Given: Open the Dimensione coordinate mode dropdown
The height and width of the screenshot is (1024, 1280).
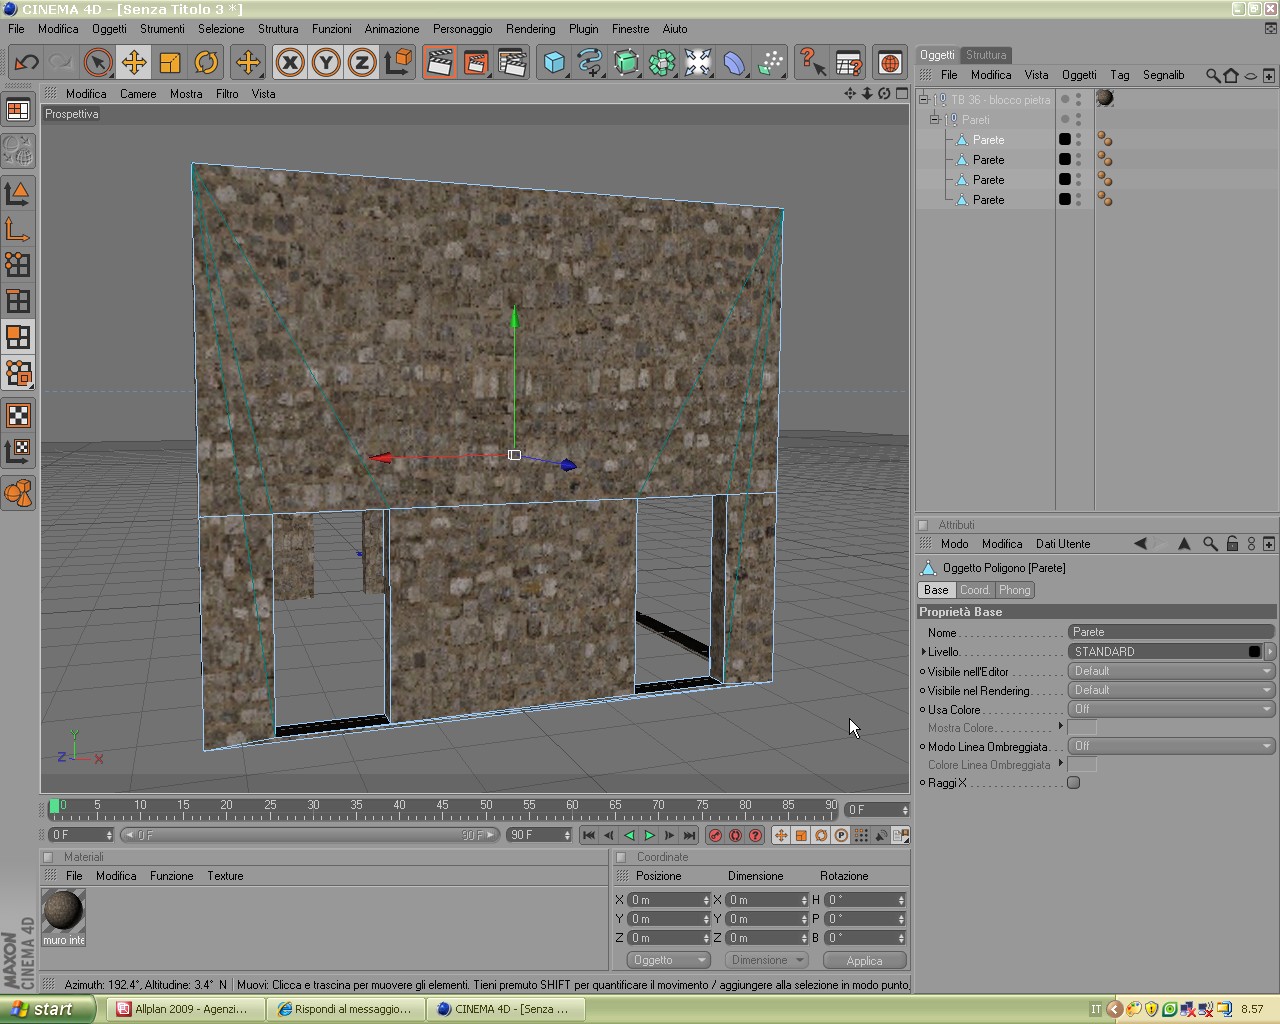Looking at the screenshot, I should point(766,960).
